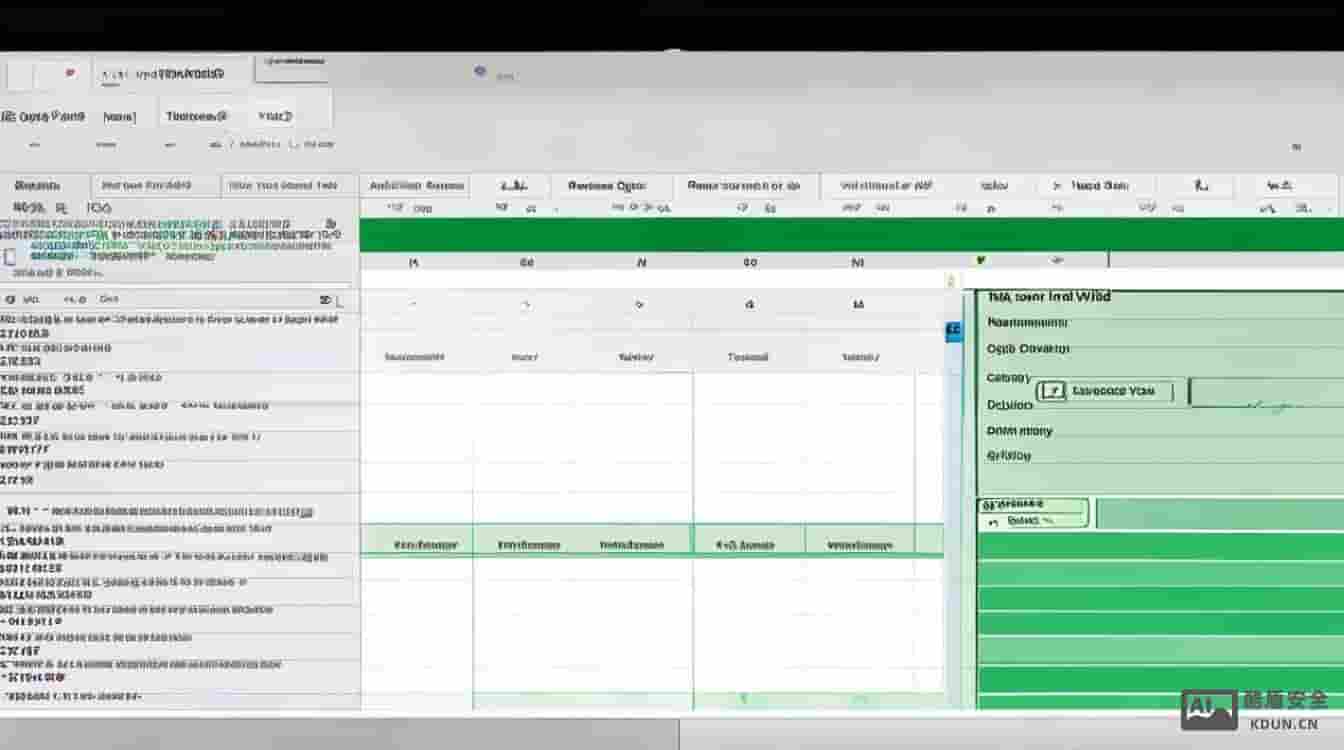Click the input field right of the checkbox
Screen dimensions: 1344x750
click(x=1265, y=392)
